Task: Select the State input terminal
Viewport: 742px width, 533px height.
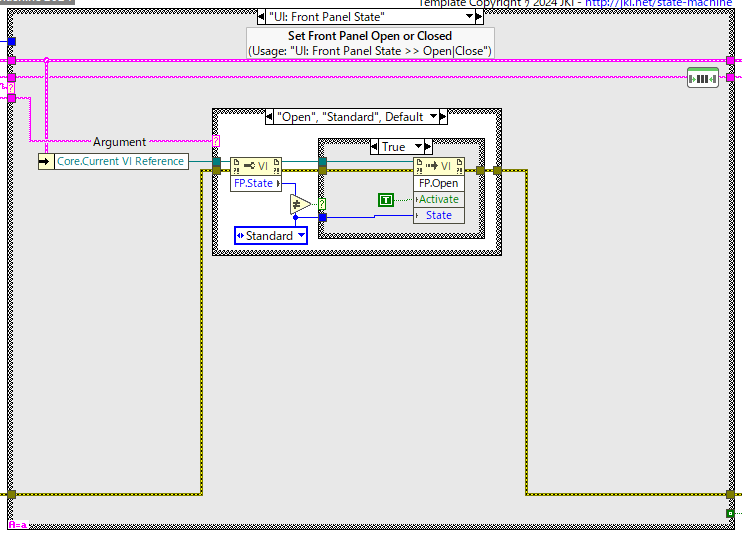Action: (x=439, y=215)
